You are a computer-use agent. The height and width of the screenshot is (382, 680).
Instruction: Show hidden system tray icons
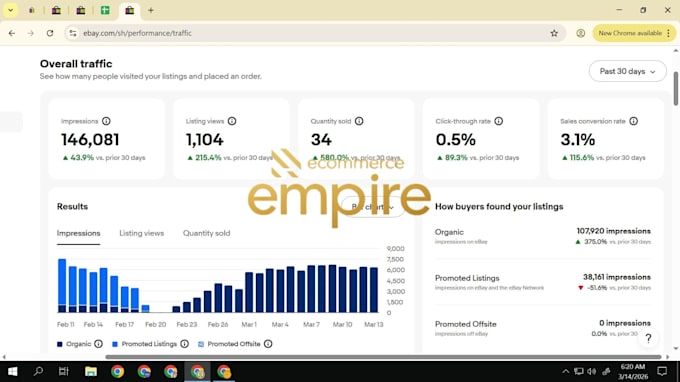(566, 372)
